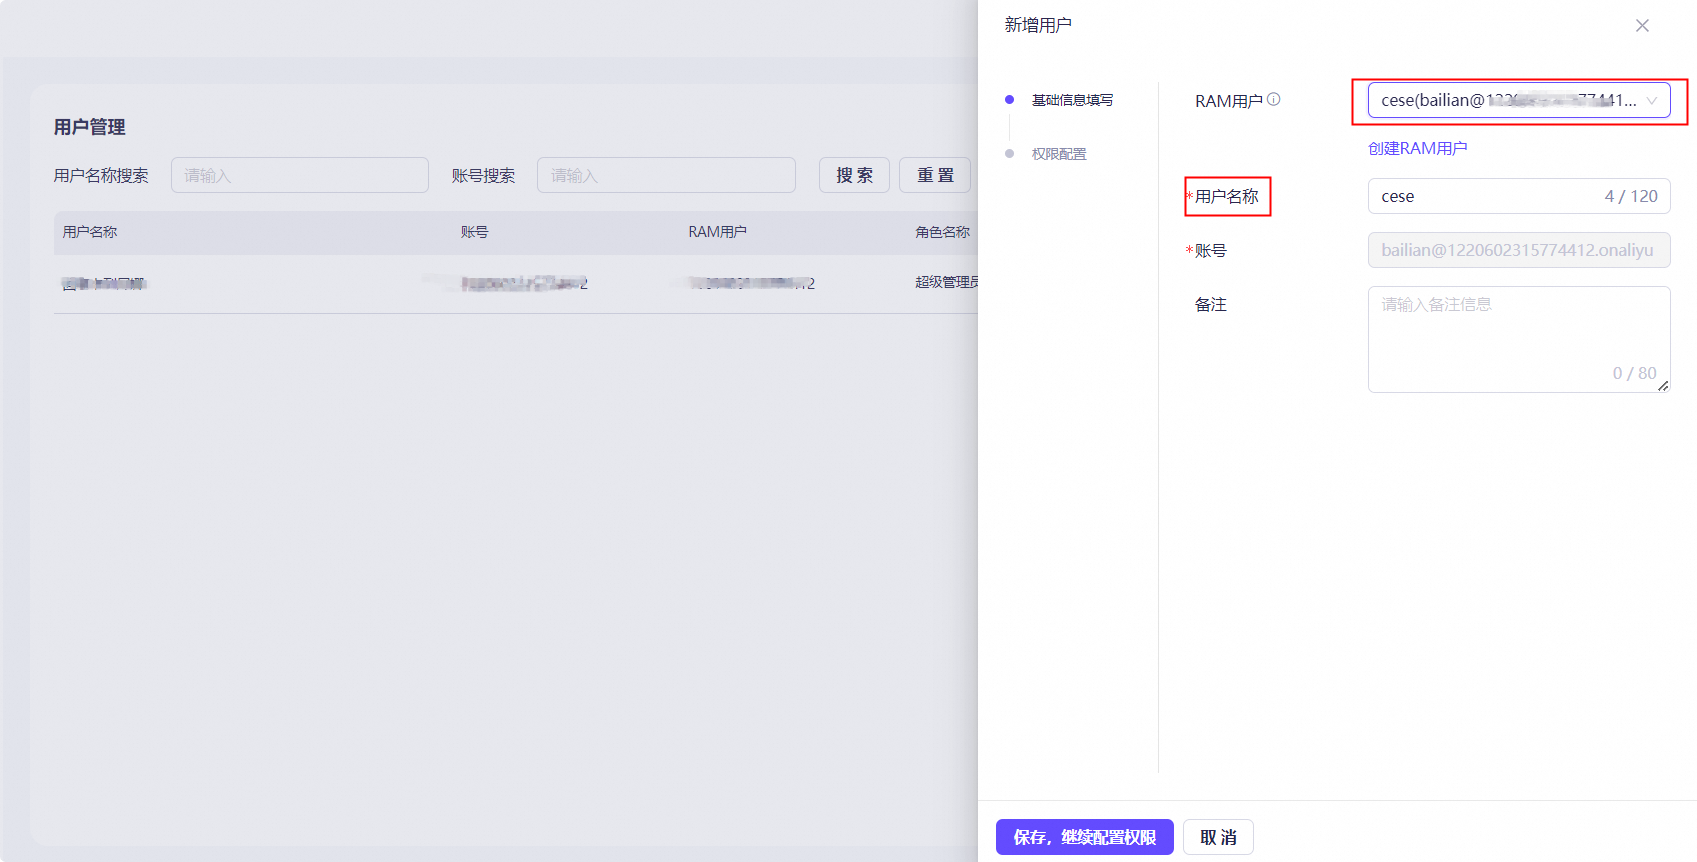Click the 用户名称 input containing cese
Viewport: 1697px width, 862px height.
click(x=1518, y=196)
